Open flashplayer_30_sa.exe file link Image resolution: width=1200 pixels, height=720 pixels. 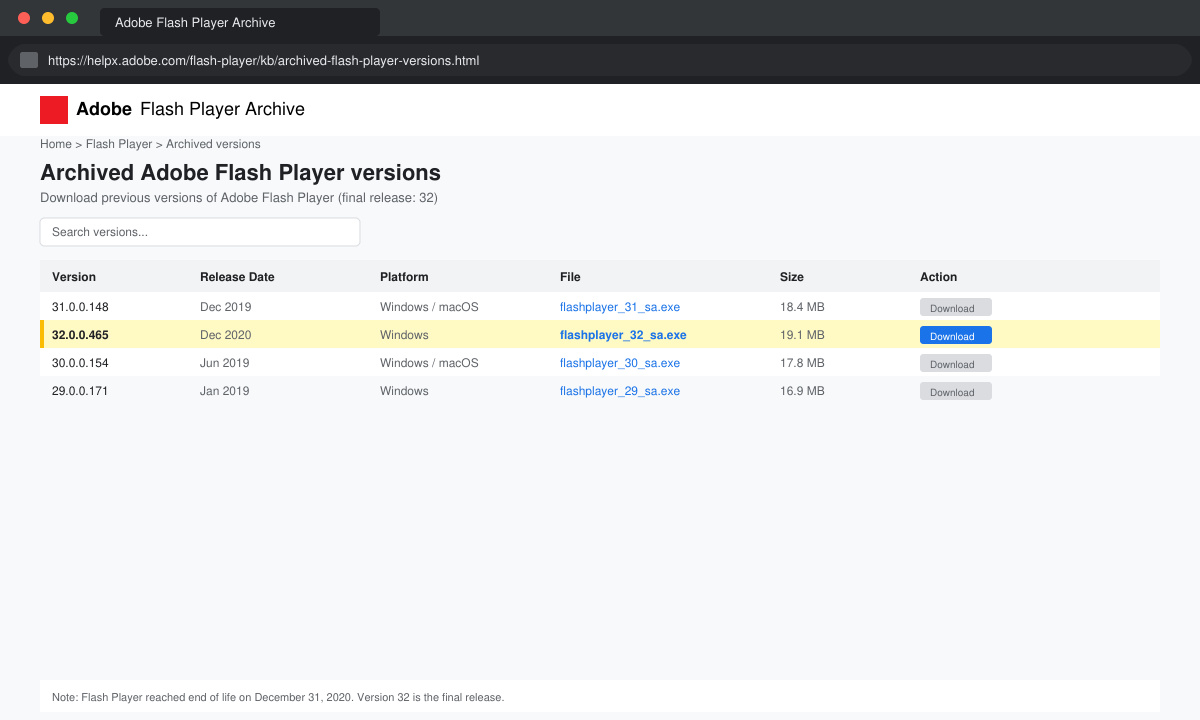(x=620, y=363)
